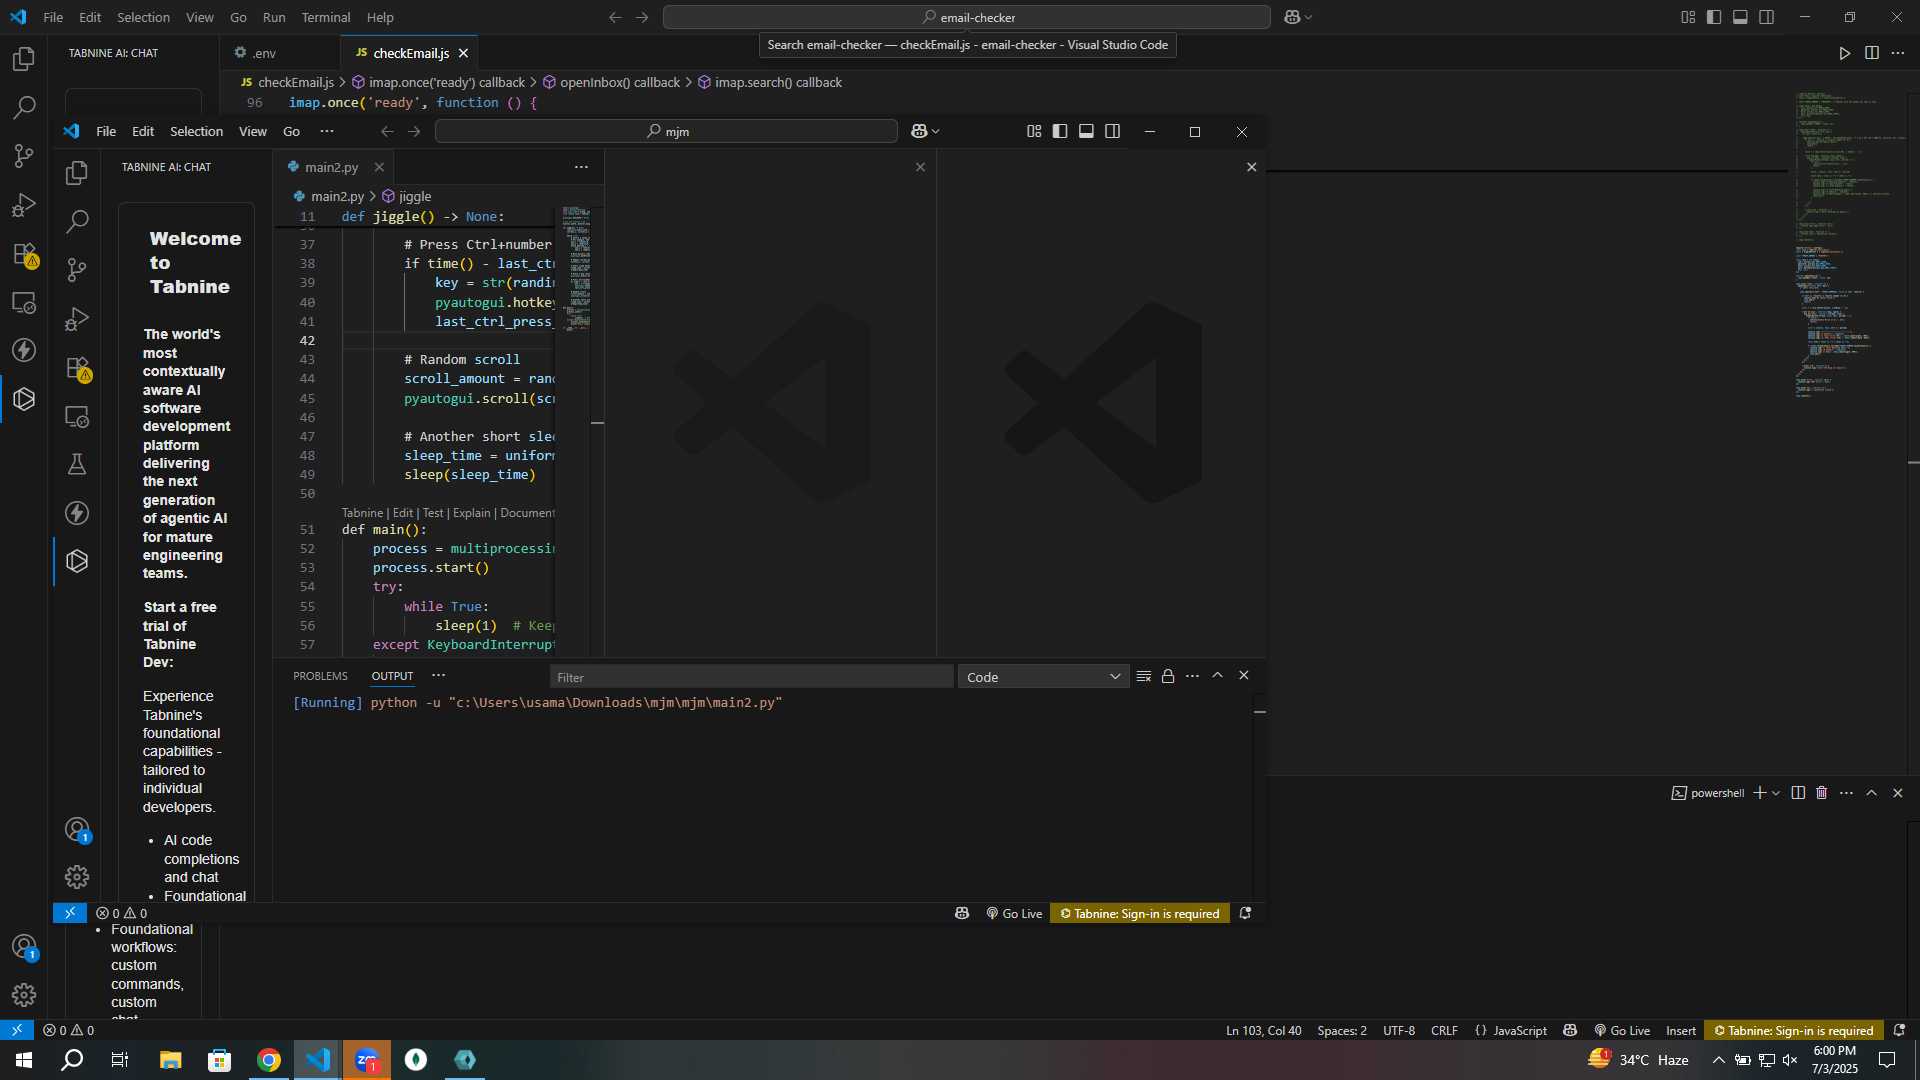Viewport: 1920px width, 1080px height.
Task: Open Manage gear in mjm window
Action: click(x=77, y=877)
